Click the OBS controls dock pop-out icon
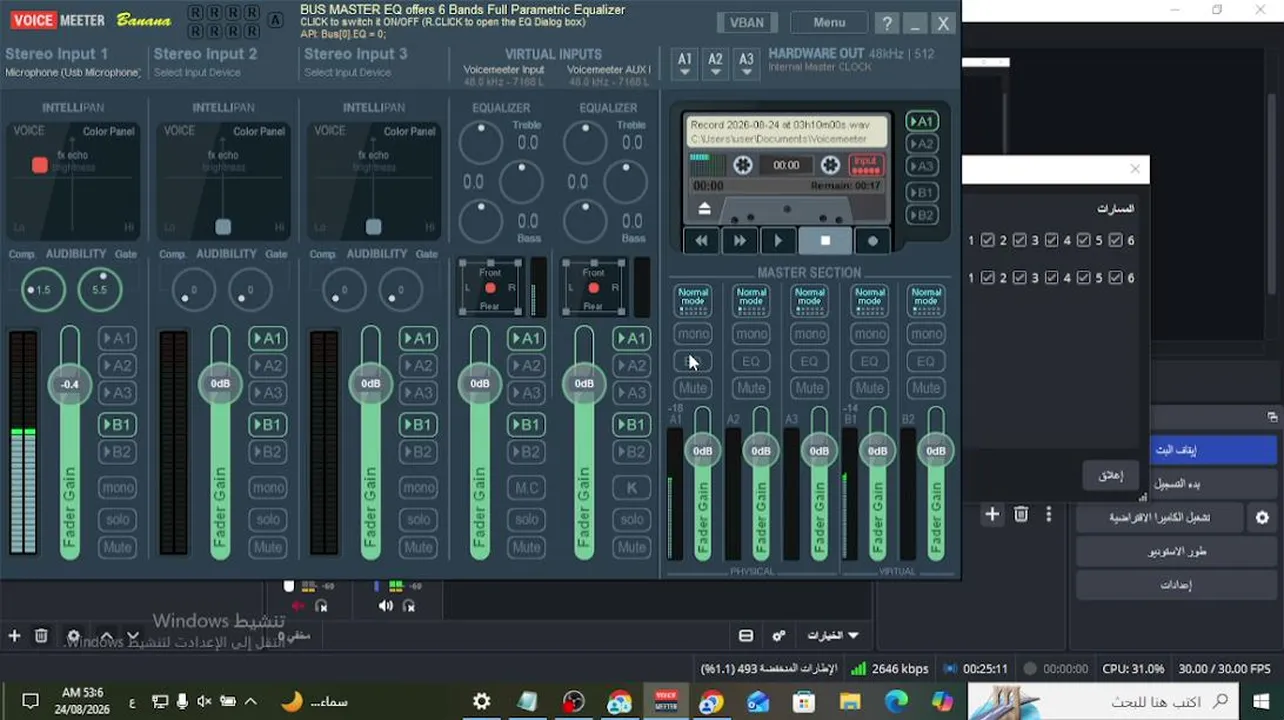1284x720 pixels. (x=1272, y=417)
